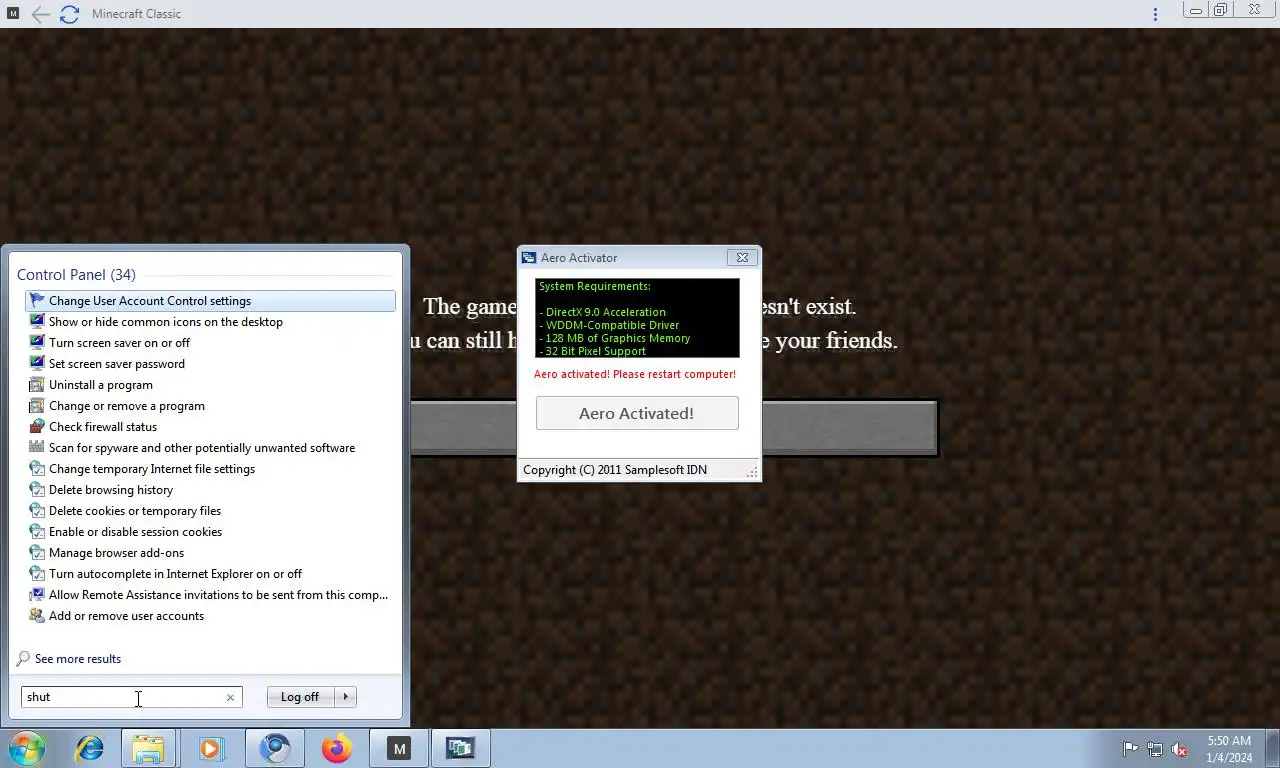Clear the search box with the X
Screen dimensions: 1280x768
tap(230, 697)
